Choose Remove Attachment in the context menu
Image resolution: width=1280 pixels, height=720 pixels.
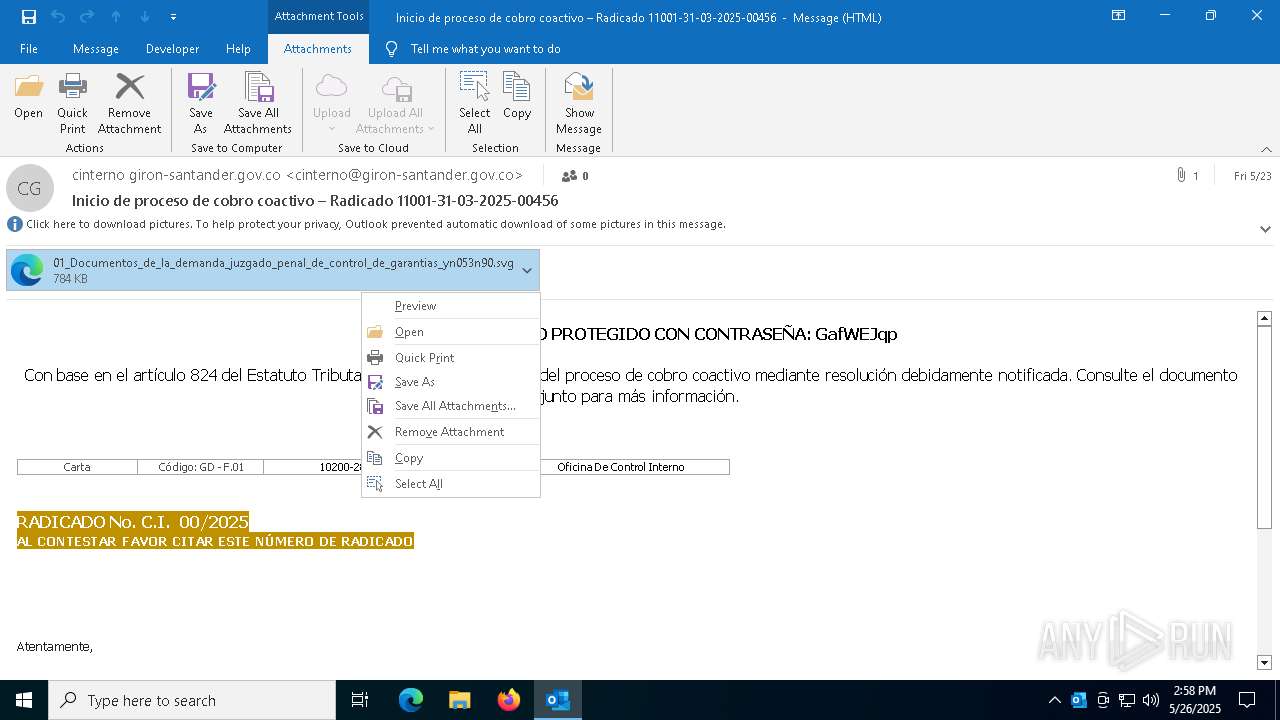pyautogui.click(x=451, y=432)
